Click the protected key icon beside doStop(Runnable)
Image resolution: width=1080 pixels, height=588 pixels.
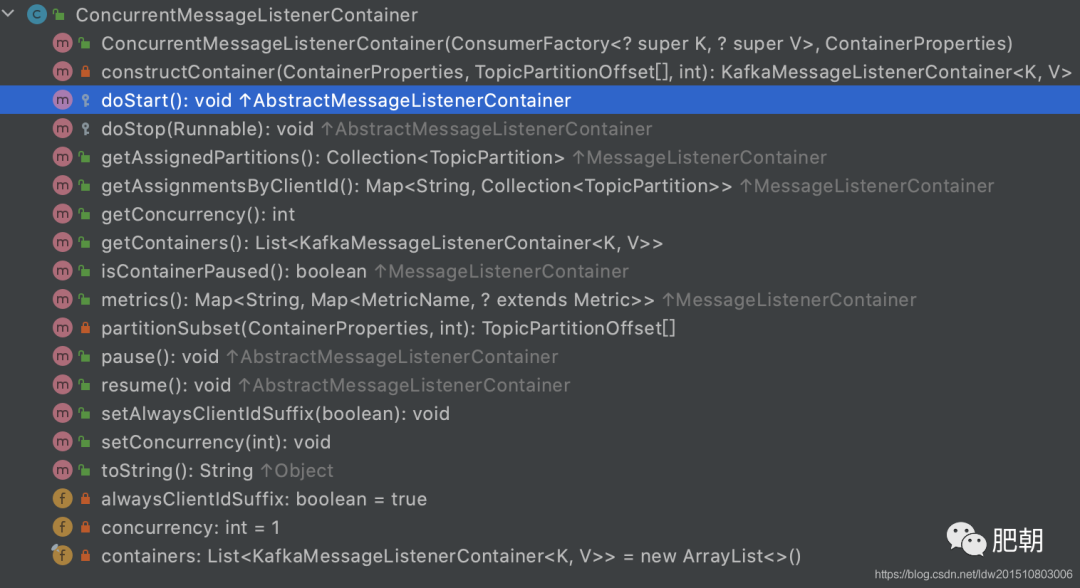85,129
